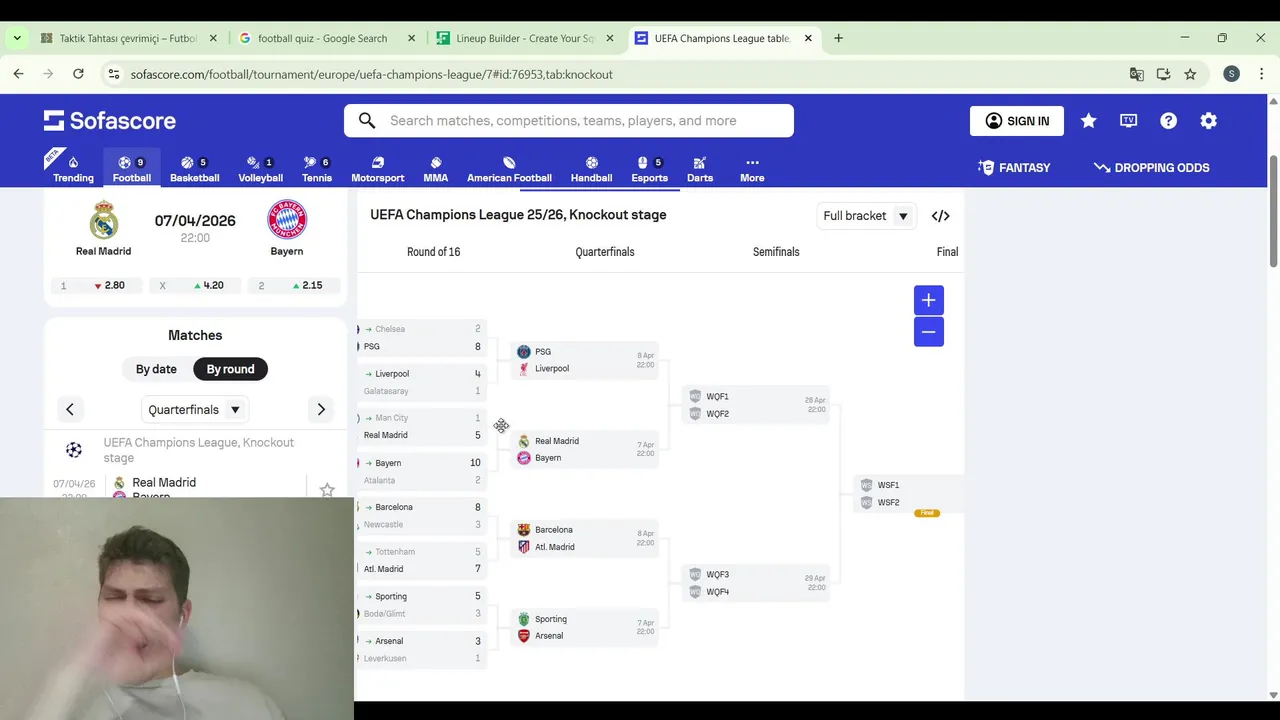This screenshot has height=720, width=1280.
Task: Select the Motorsport tab
Action: click(x=377, y=169)
